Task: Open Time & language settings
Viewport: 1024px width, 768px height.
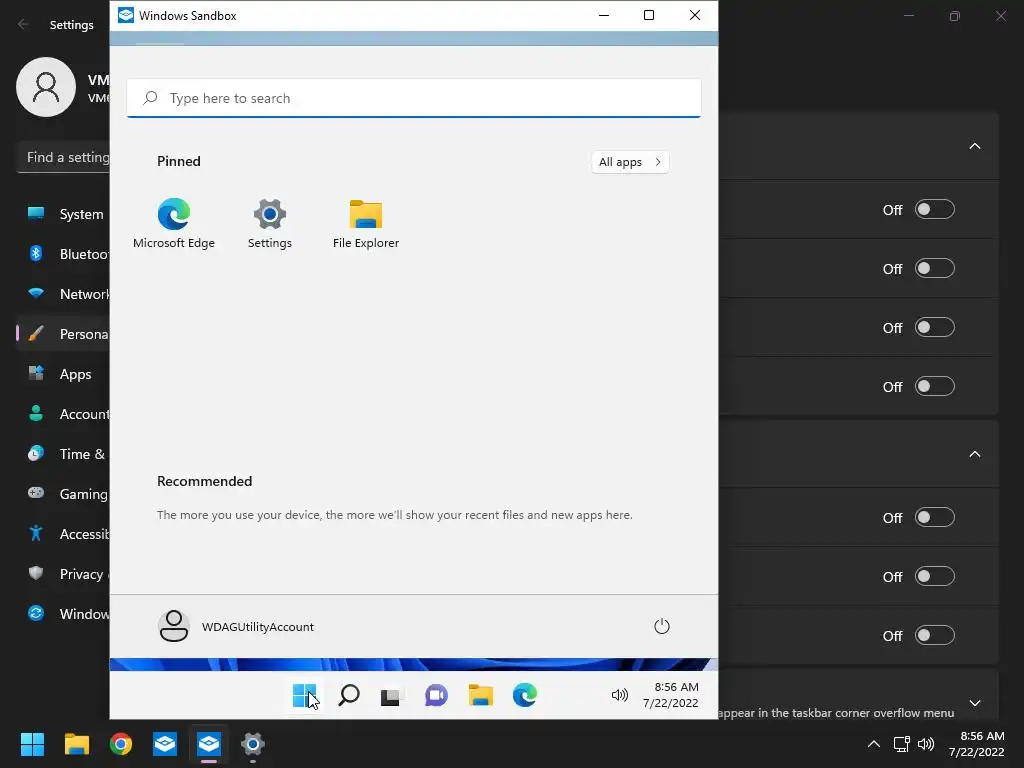Action: coord(64,454)
